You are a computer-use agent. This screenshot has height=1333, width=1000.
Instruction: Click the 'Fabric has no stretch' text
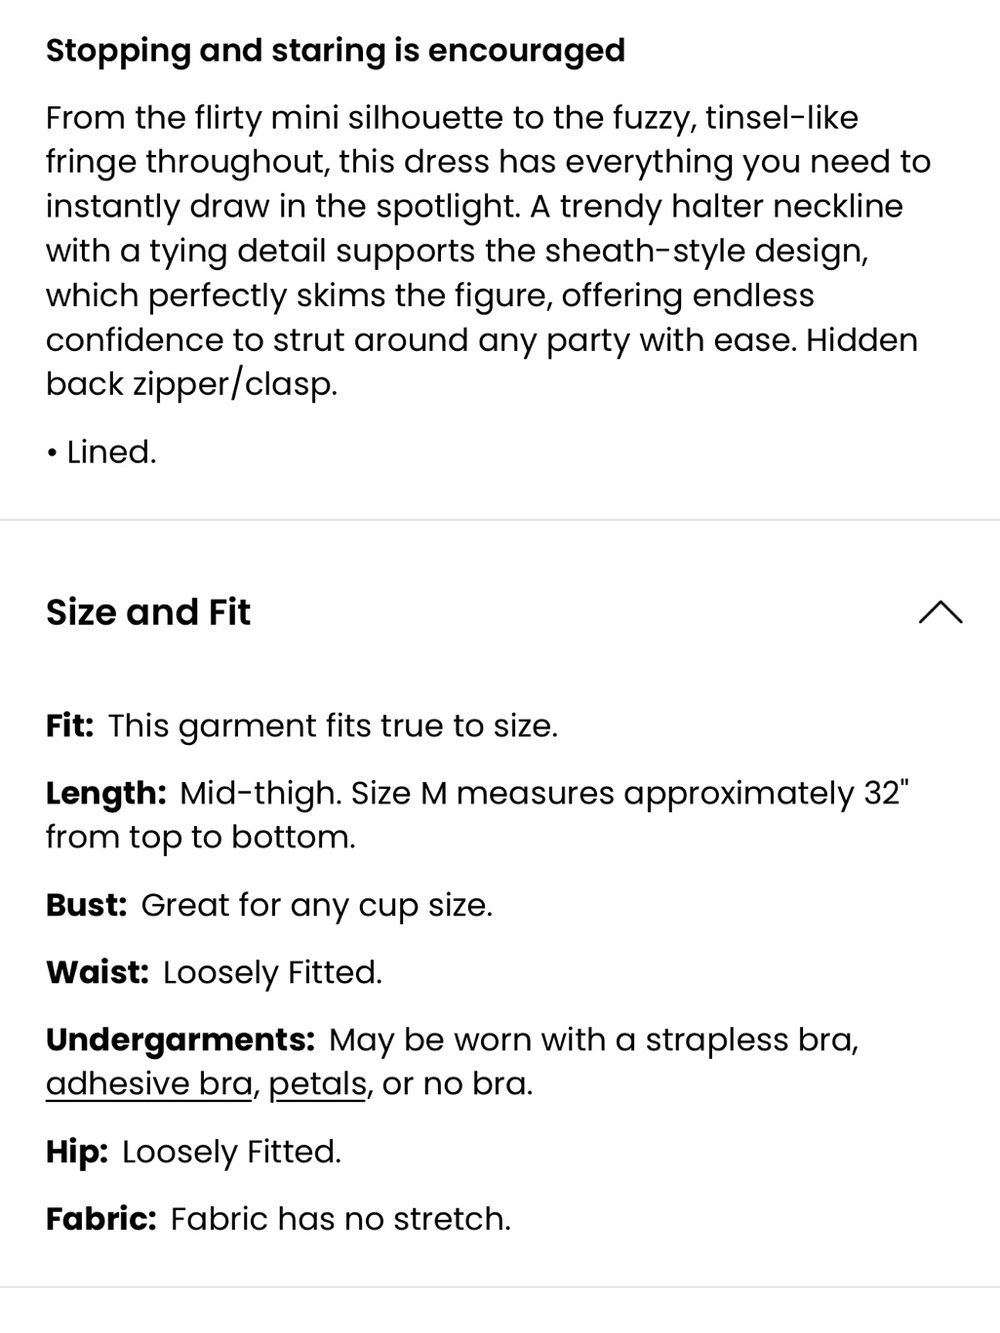[340, 1219]
